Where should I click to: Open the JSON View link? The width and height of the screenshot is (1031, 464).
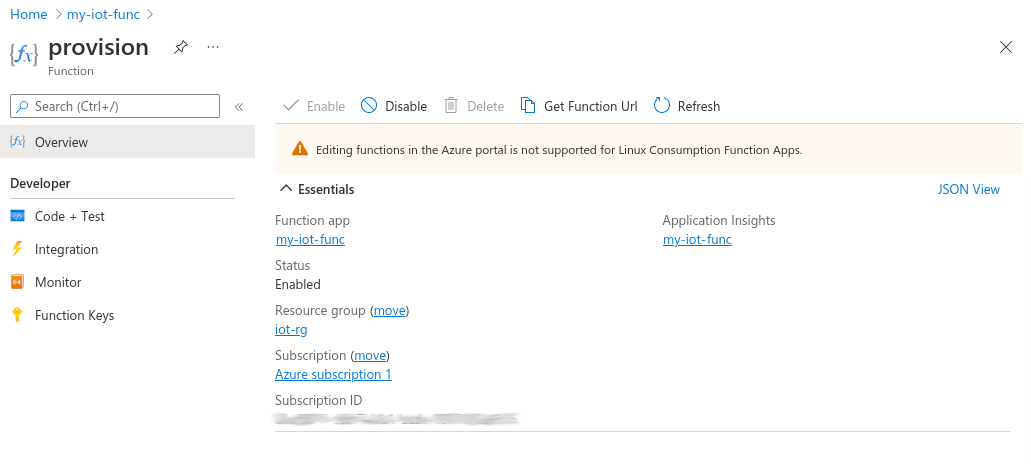click(968, 189)
